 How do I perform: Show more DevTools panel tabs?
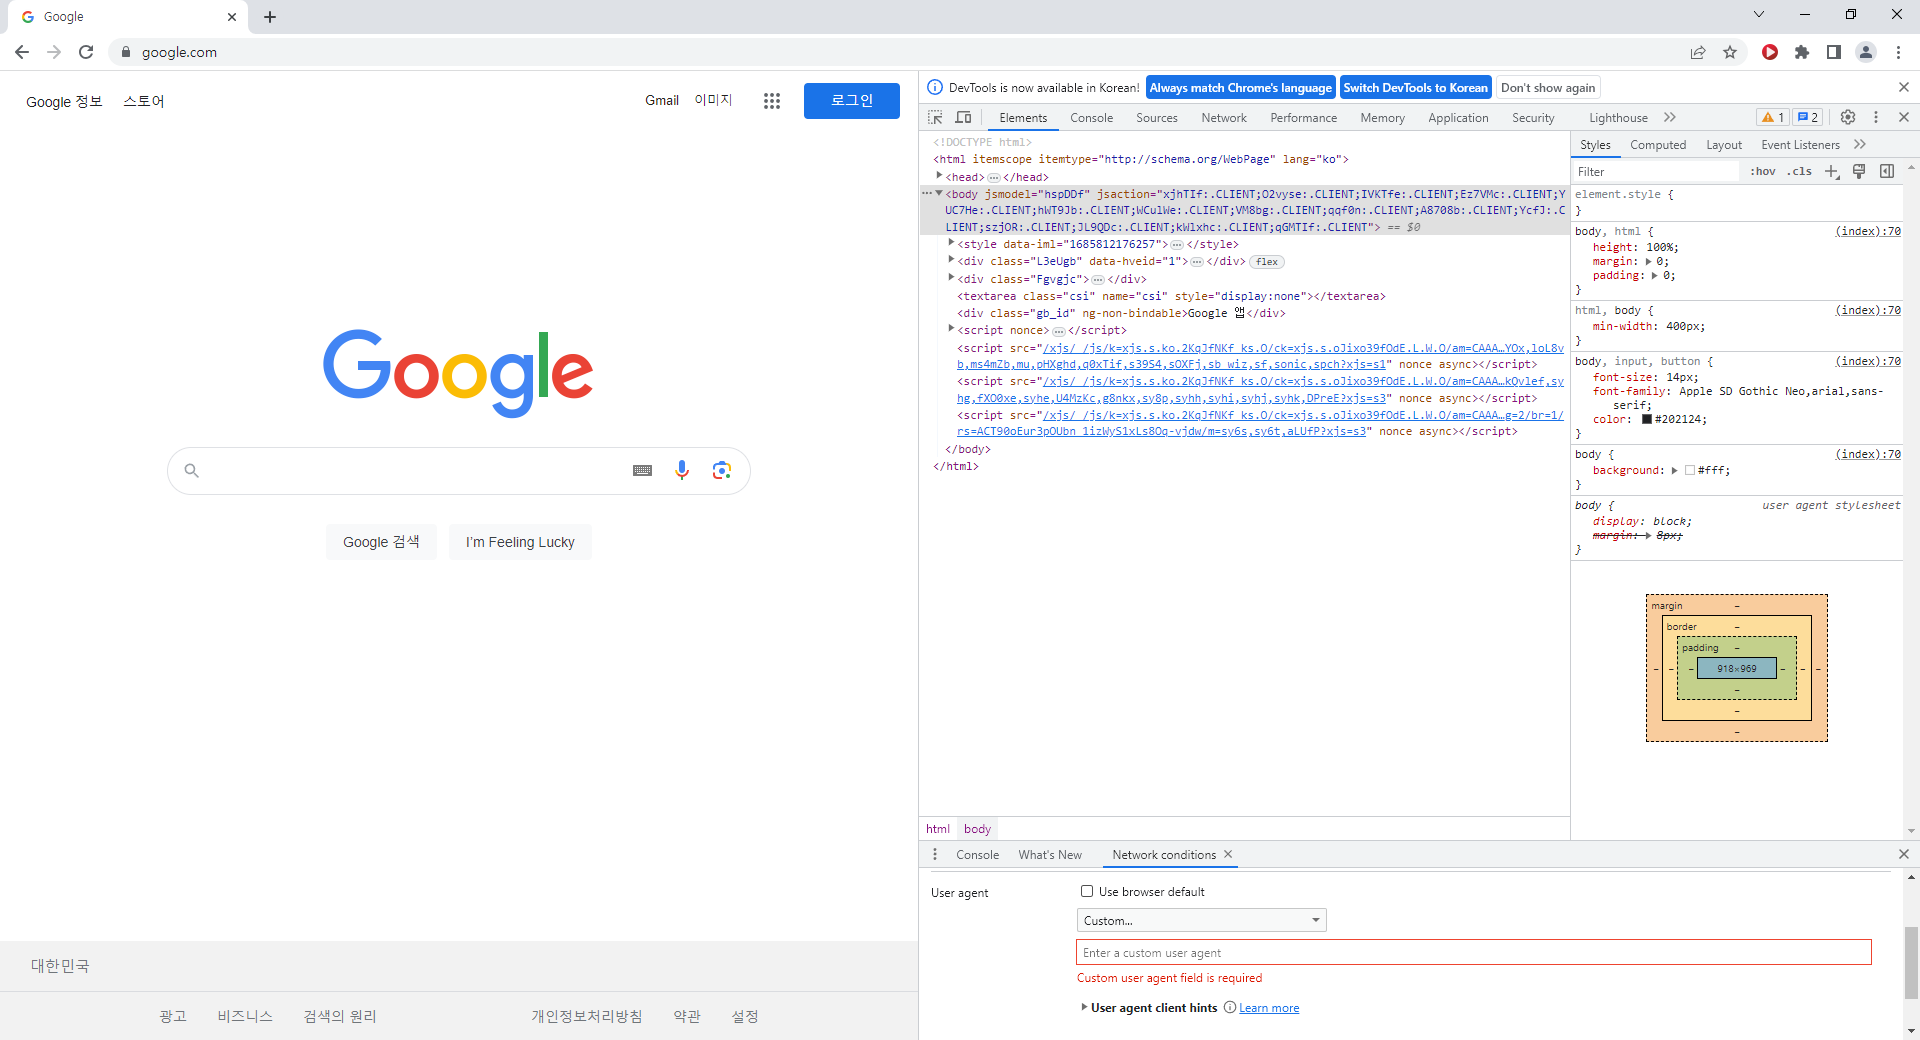[1670, 117]
